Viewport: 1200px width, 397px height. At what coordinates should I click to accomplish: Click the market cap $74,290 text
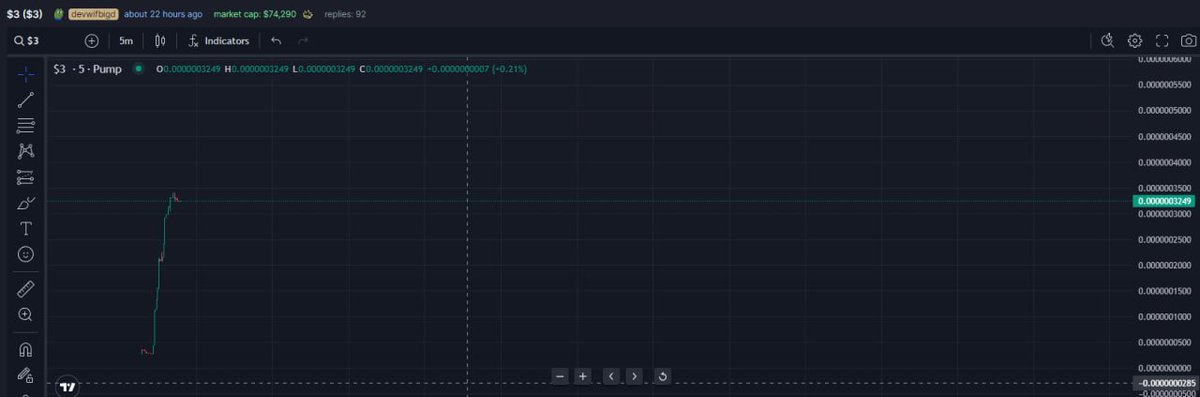coord(255,14)
